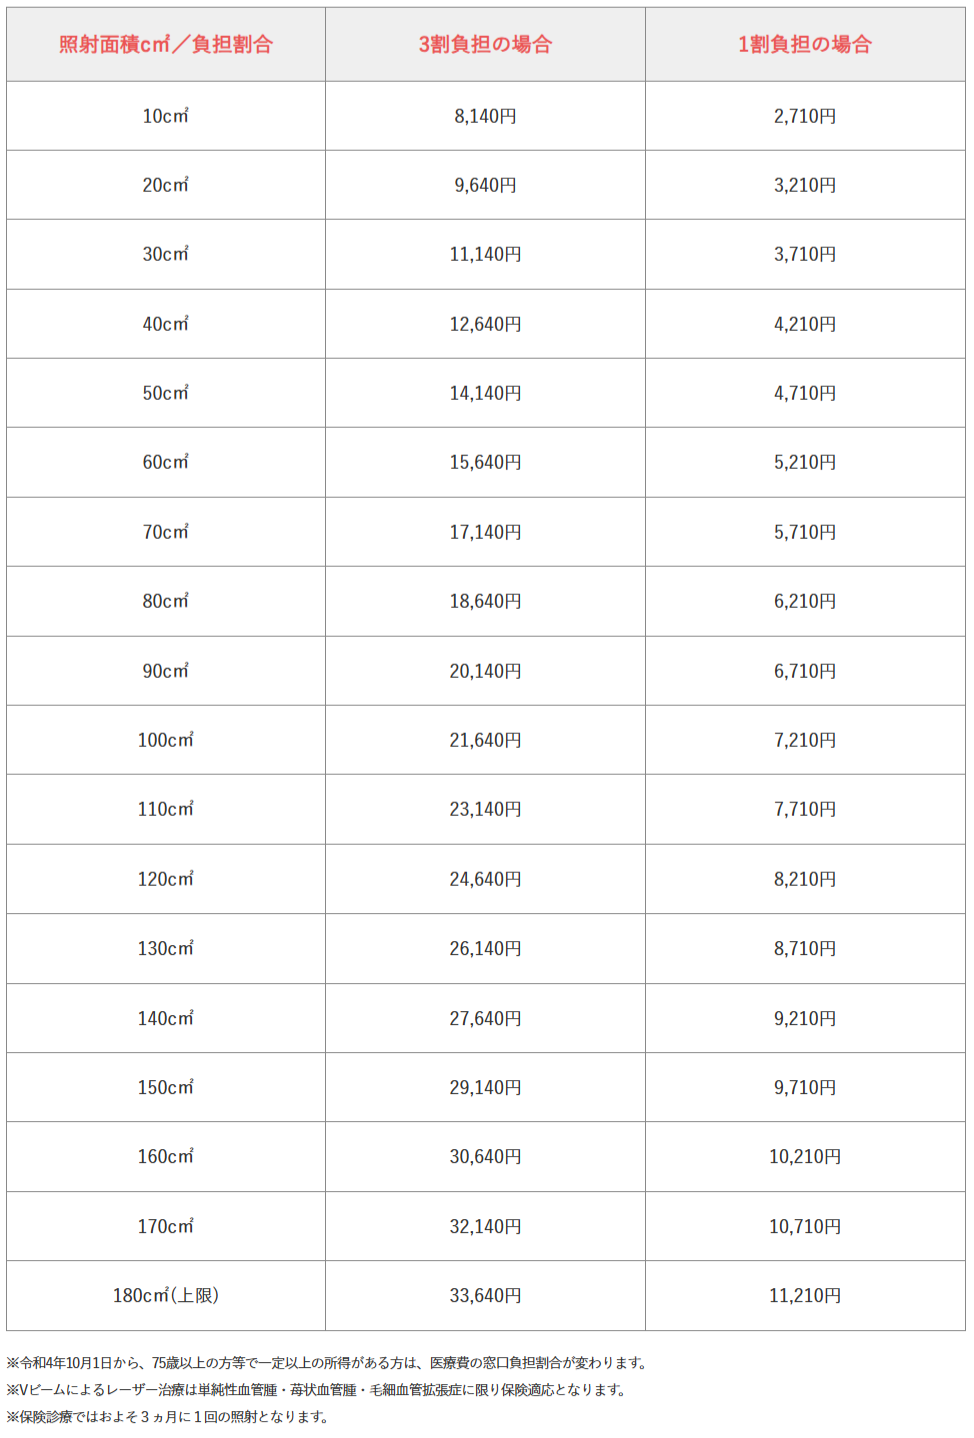This screenshot has height=1438, width=974.
Task: Click the footnote about Vビーム laser treatment
Action: 317,1390
